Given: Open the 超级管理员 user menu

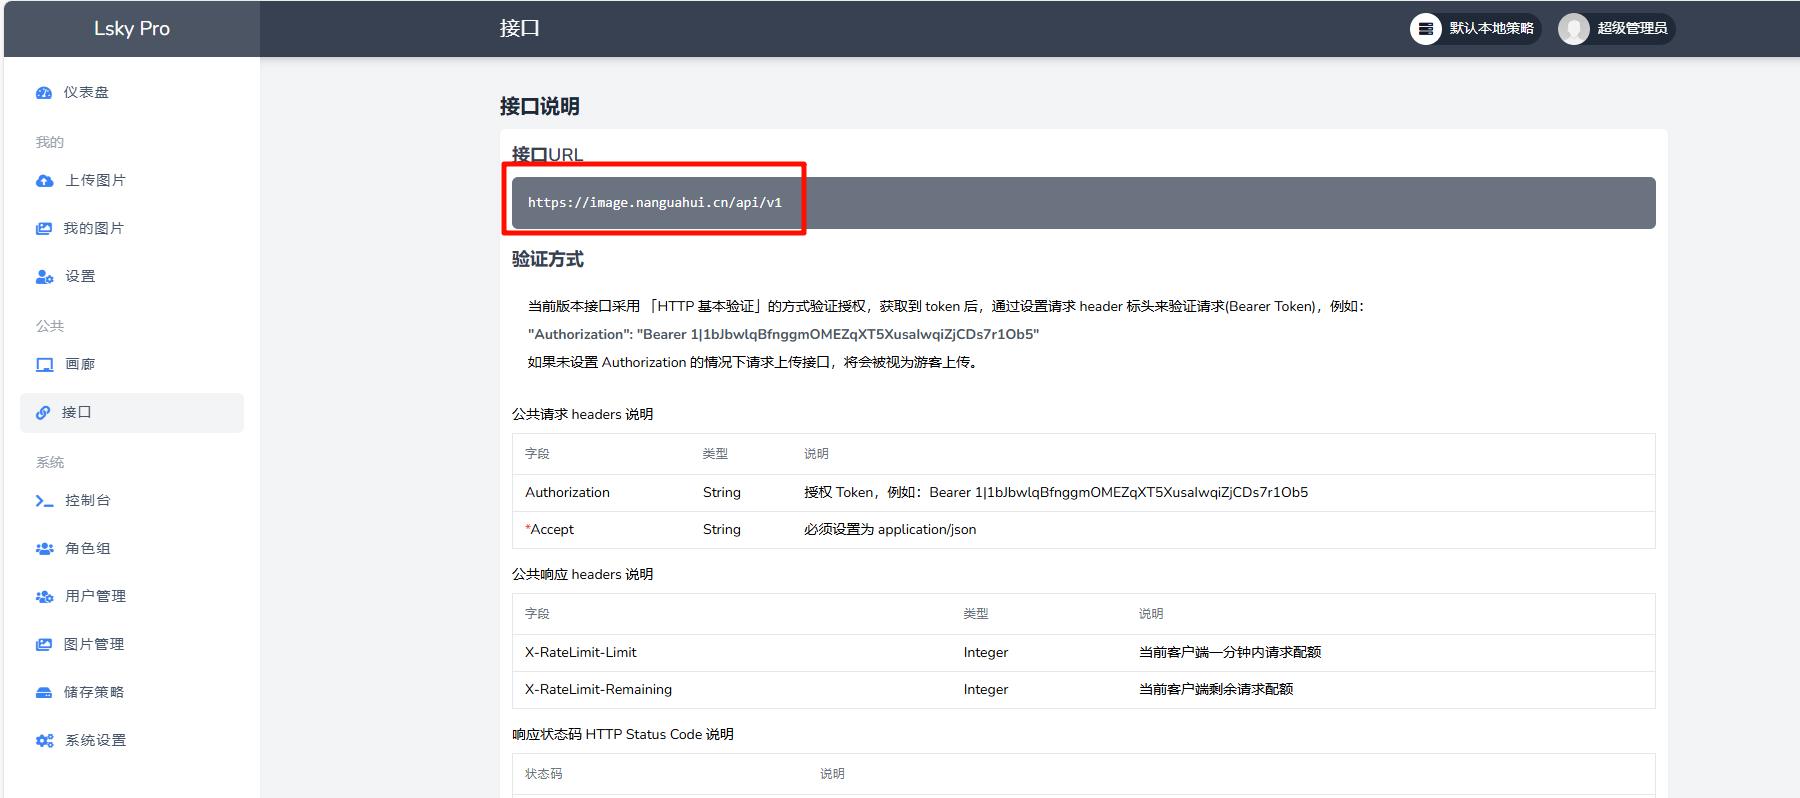Looking at the screenshot, I should [x=1616, y=29].
